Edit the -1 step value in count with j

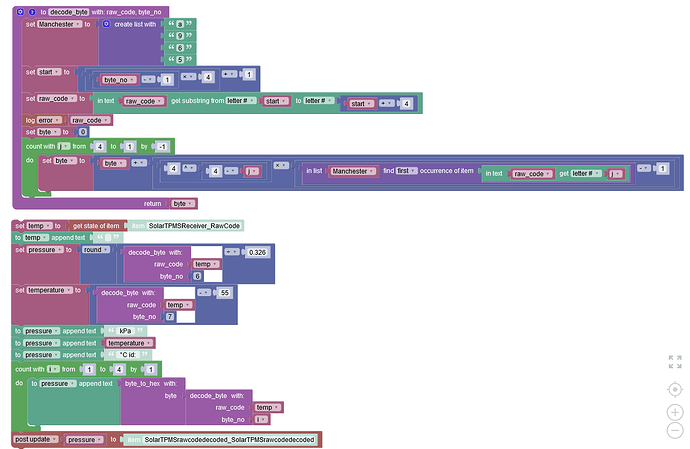point(162,147)
